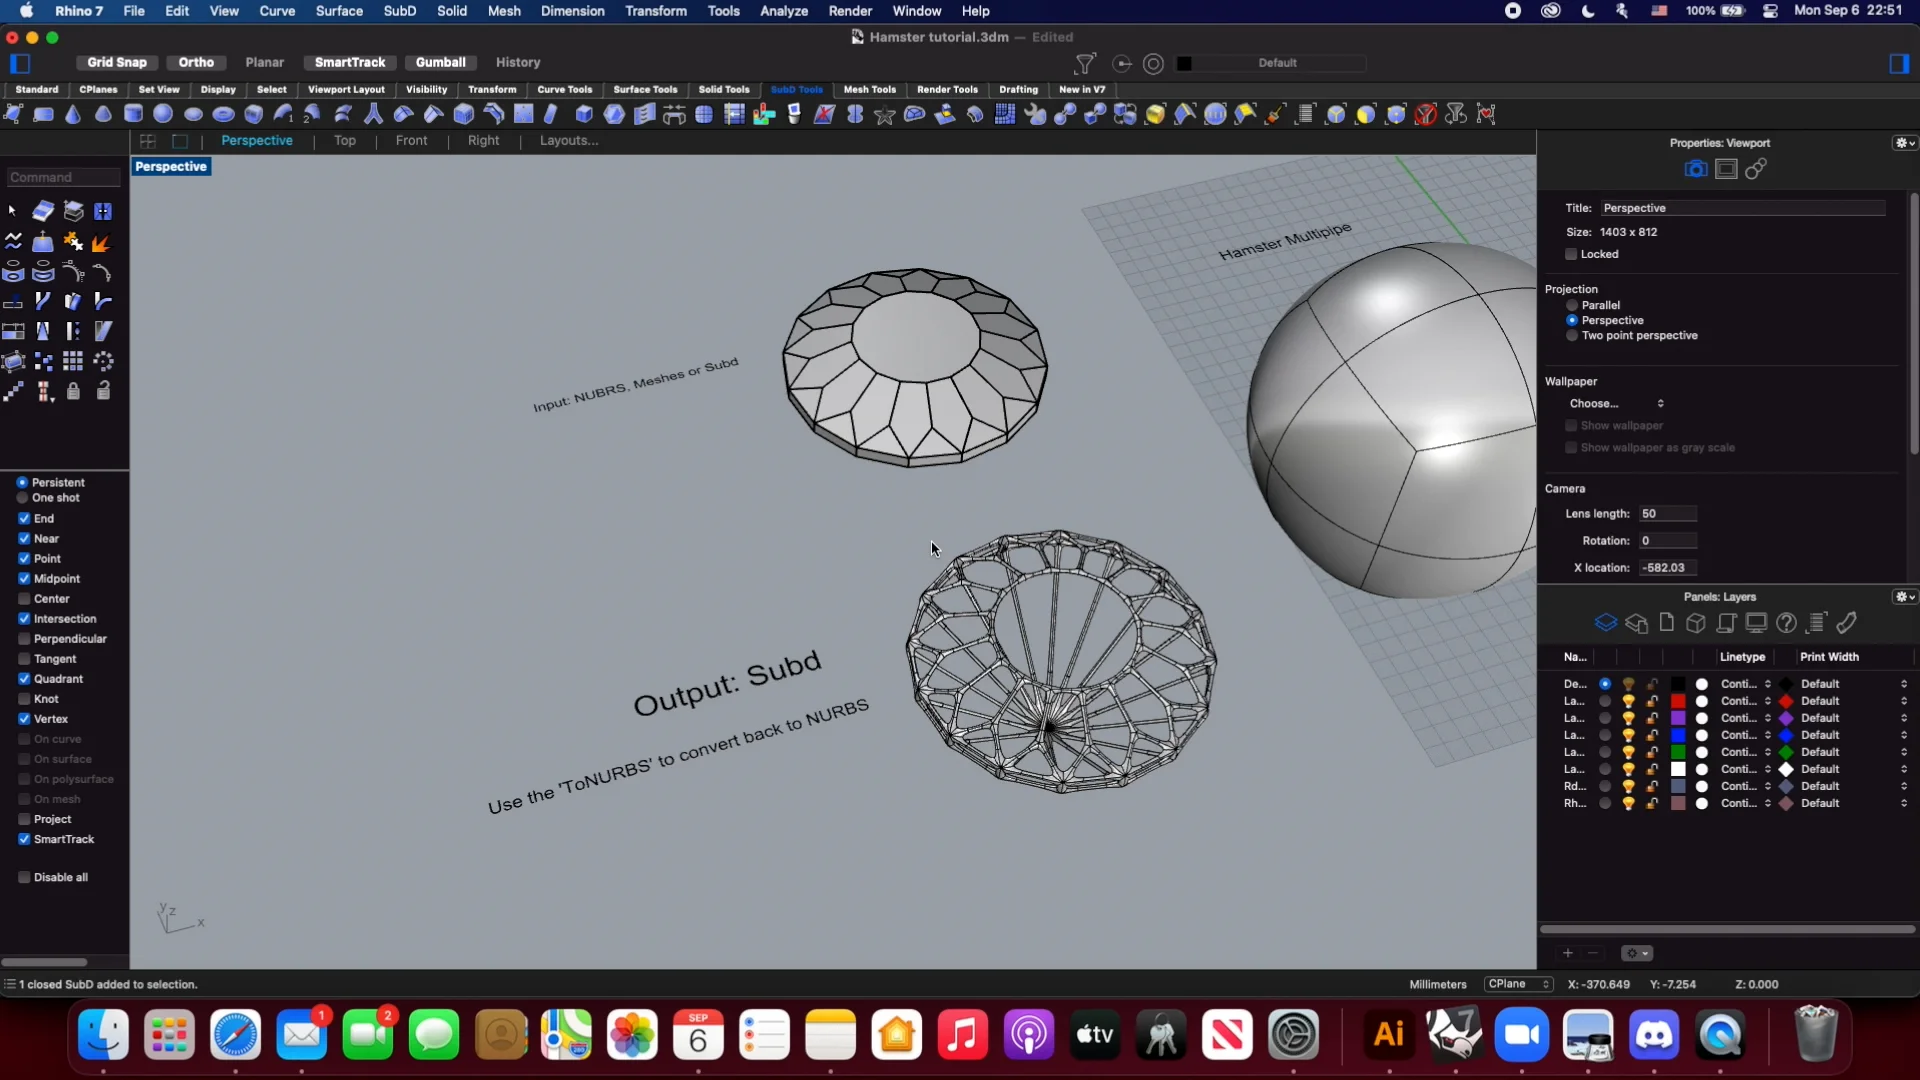Uncheck the Quadrant object snap
Screen dimensions: 1920x1080
pos(24,679)
